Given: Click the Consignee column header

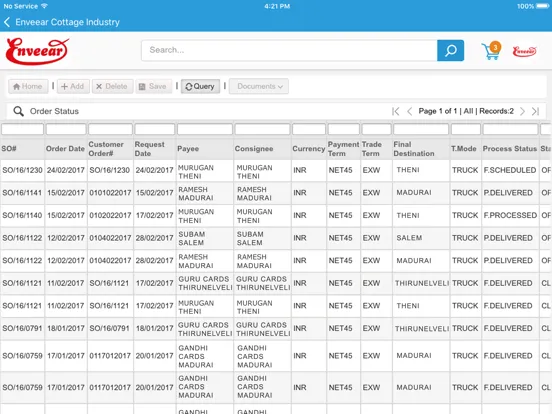Looking at the screenshot, I should 254,149.
